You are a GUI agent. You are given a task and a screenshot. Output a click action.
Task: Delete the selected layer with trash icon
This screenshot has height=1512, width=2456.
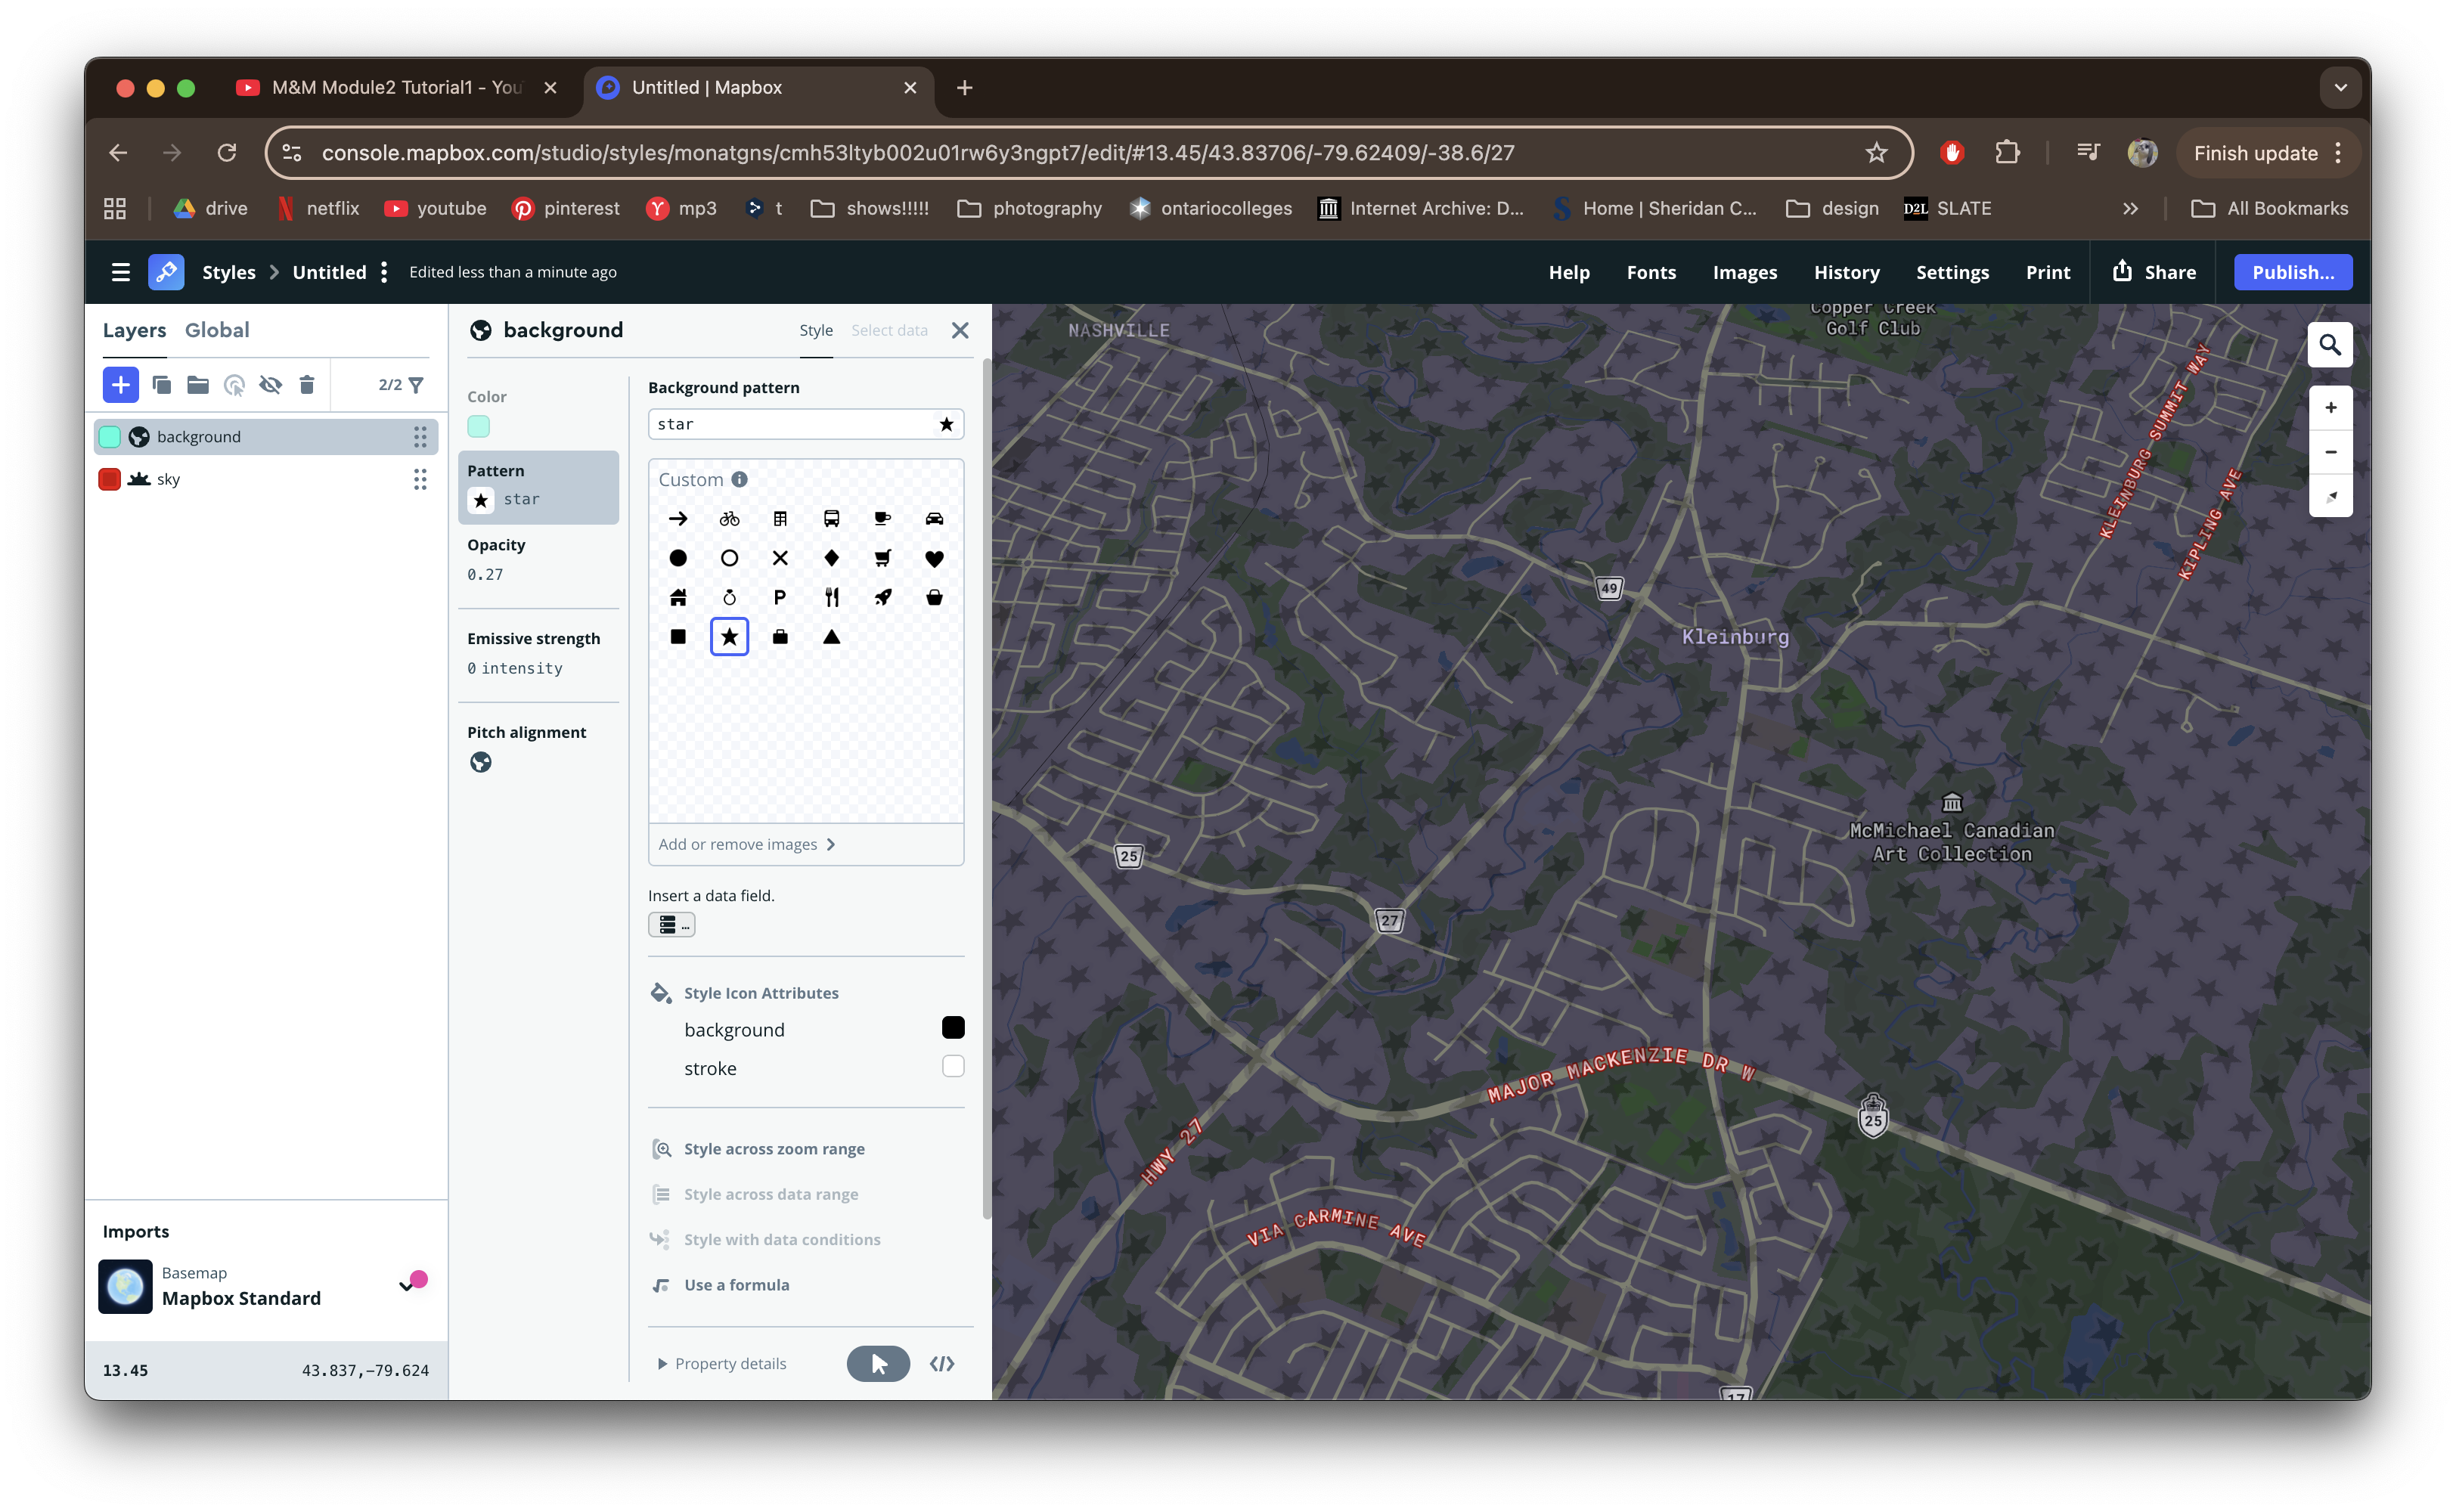[x=307, y=385]
